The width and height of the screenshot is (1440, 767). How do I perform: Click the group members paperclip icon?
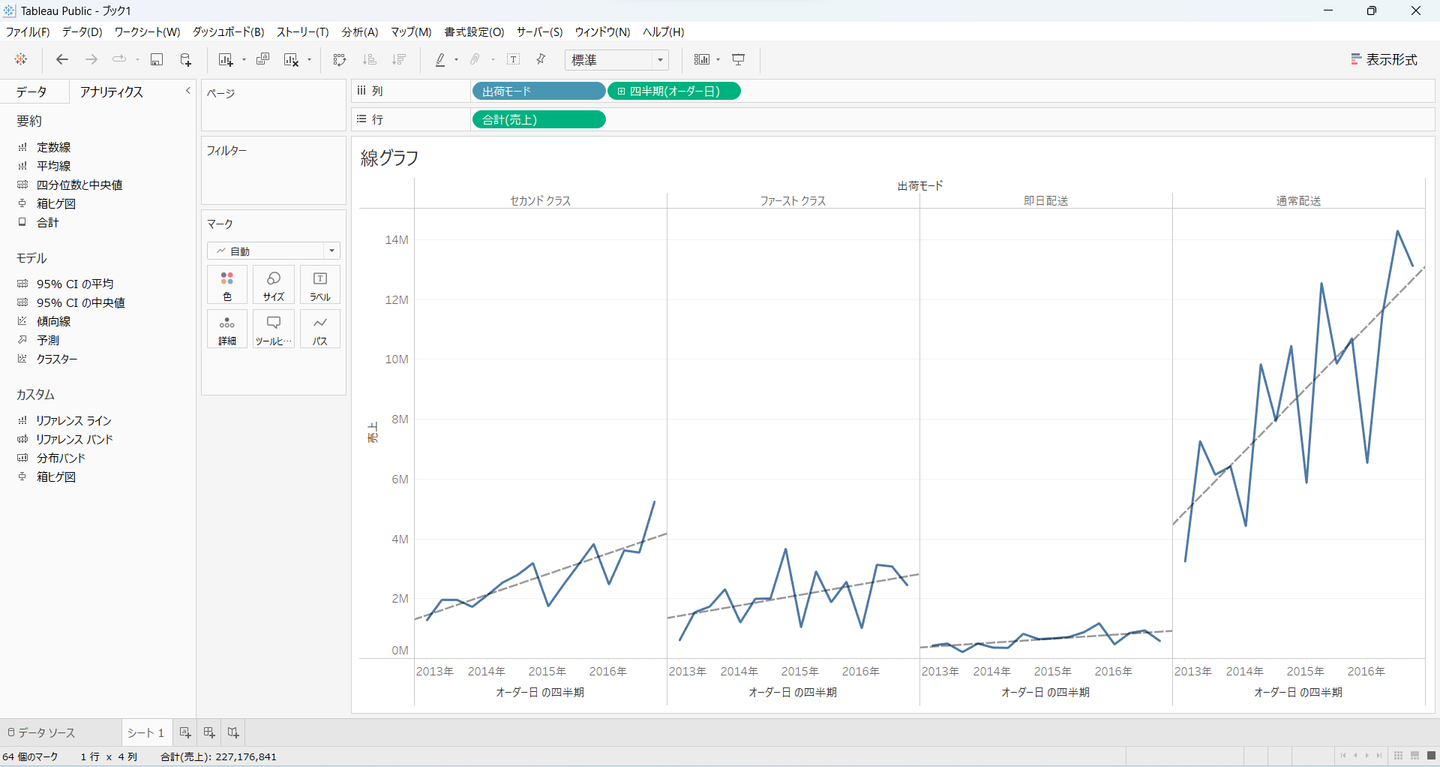pos(475,60)
